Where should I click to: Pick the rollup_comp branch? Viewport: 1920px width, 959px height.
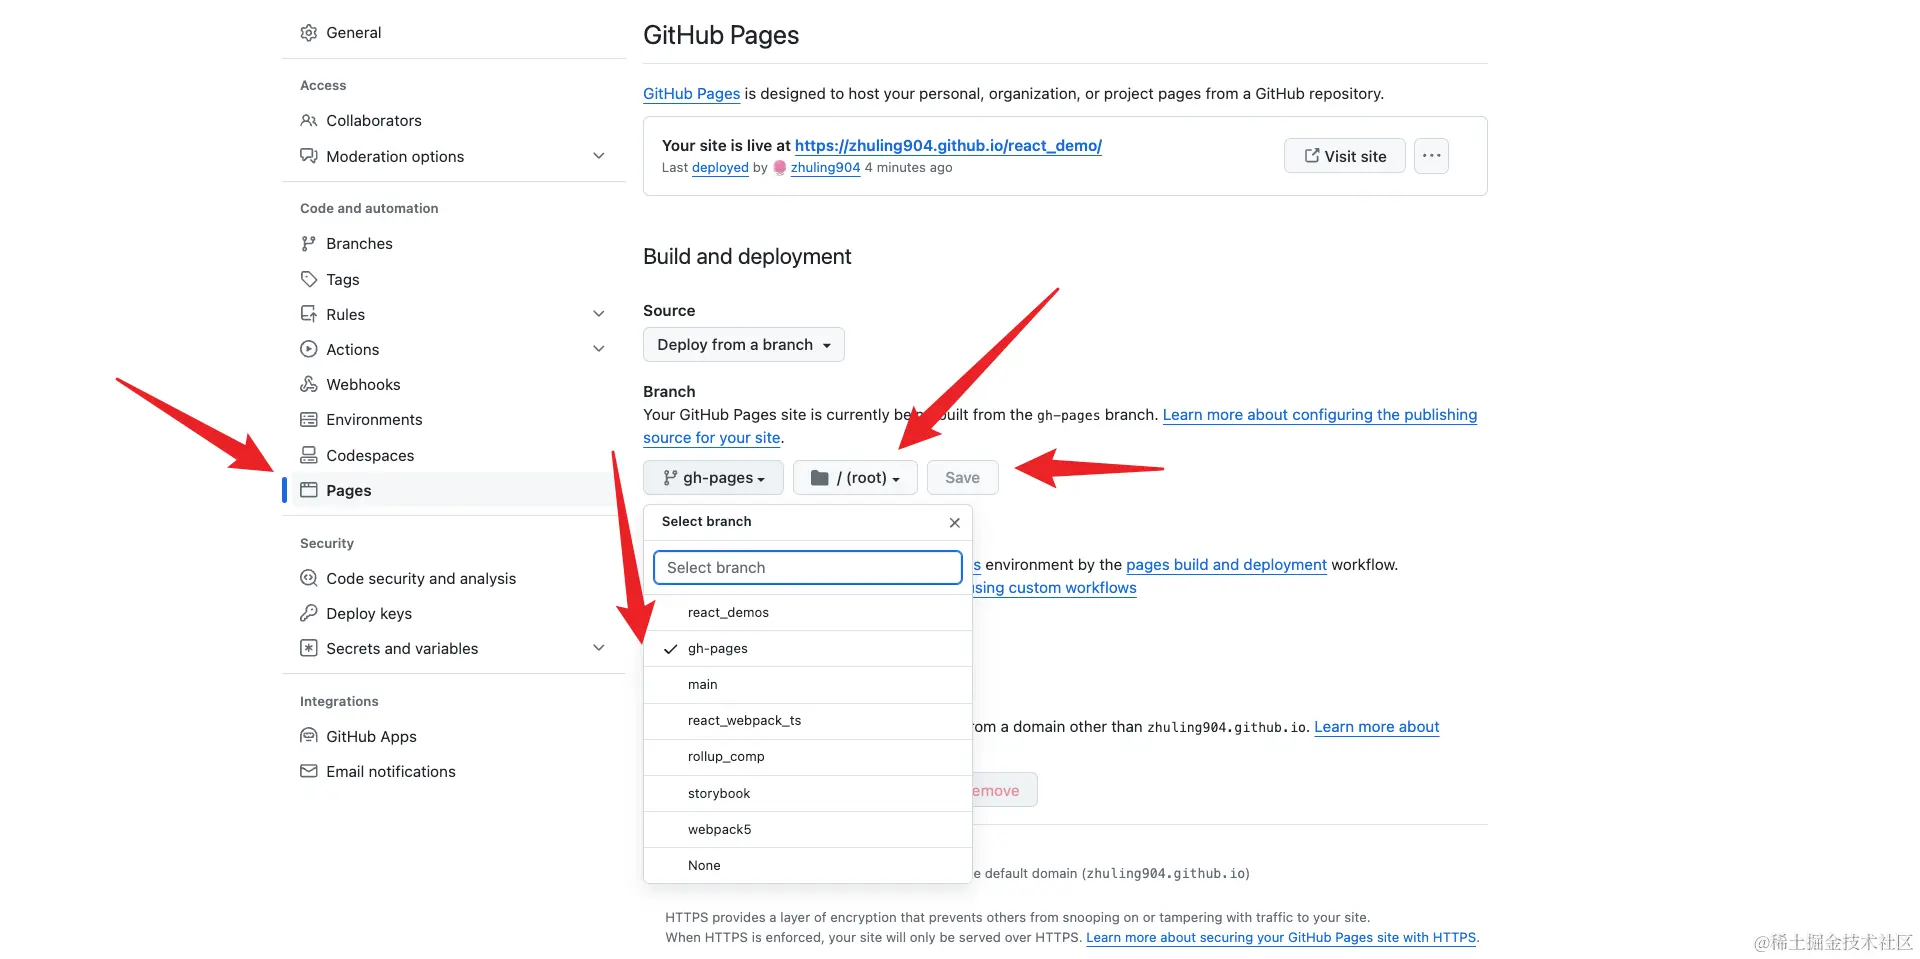point(808,757)
